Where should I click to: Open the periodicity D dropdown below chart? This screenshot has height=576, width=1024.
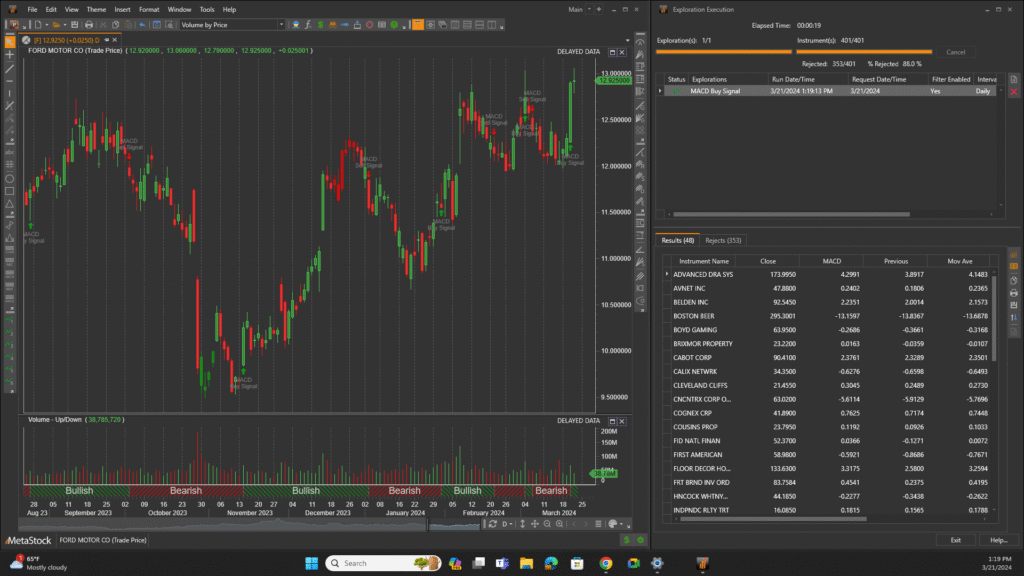click(508, 524)
